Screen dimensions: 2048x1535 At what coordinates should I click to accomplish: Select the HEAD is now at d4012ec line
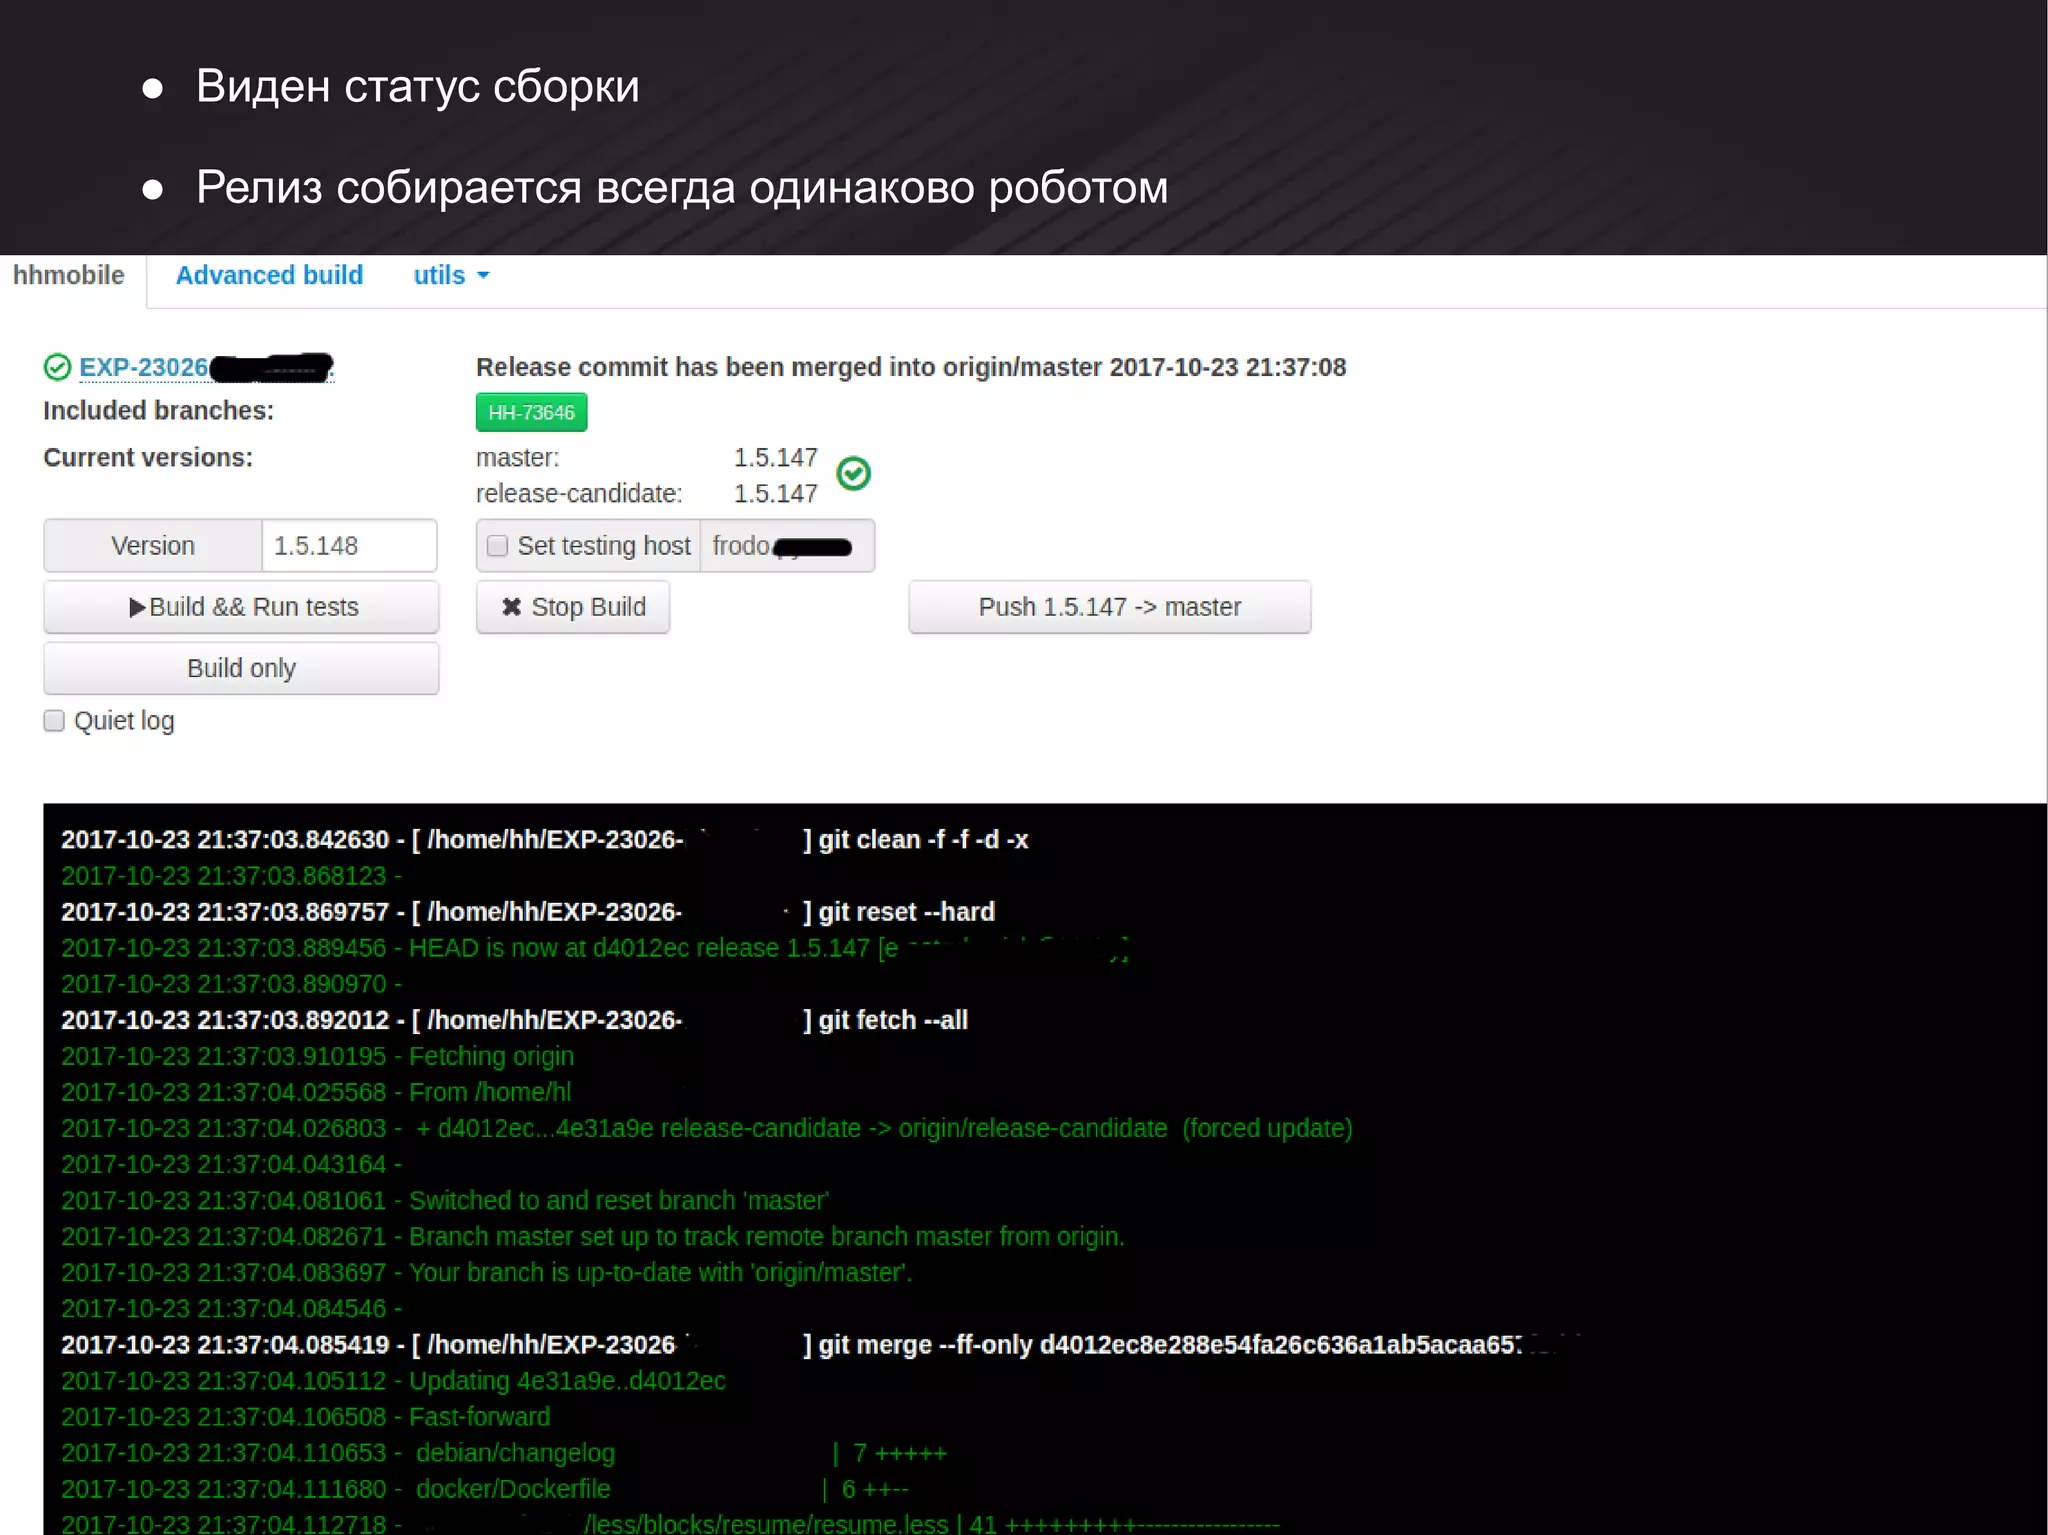[595, 948]
